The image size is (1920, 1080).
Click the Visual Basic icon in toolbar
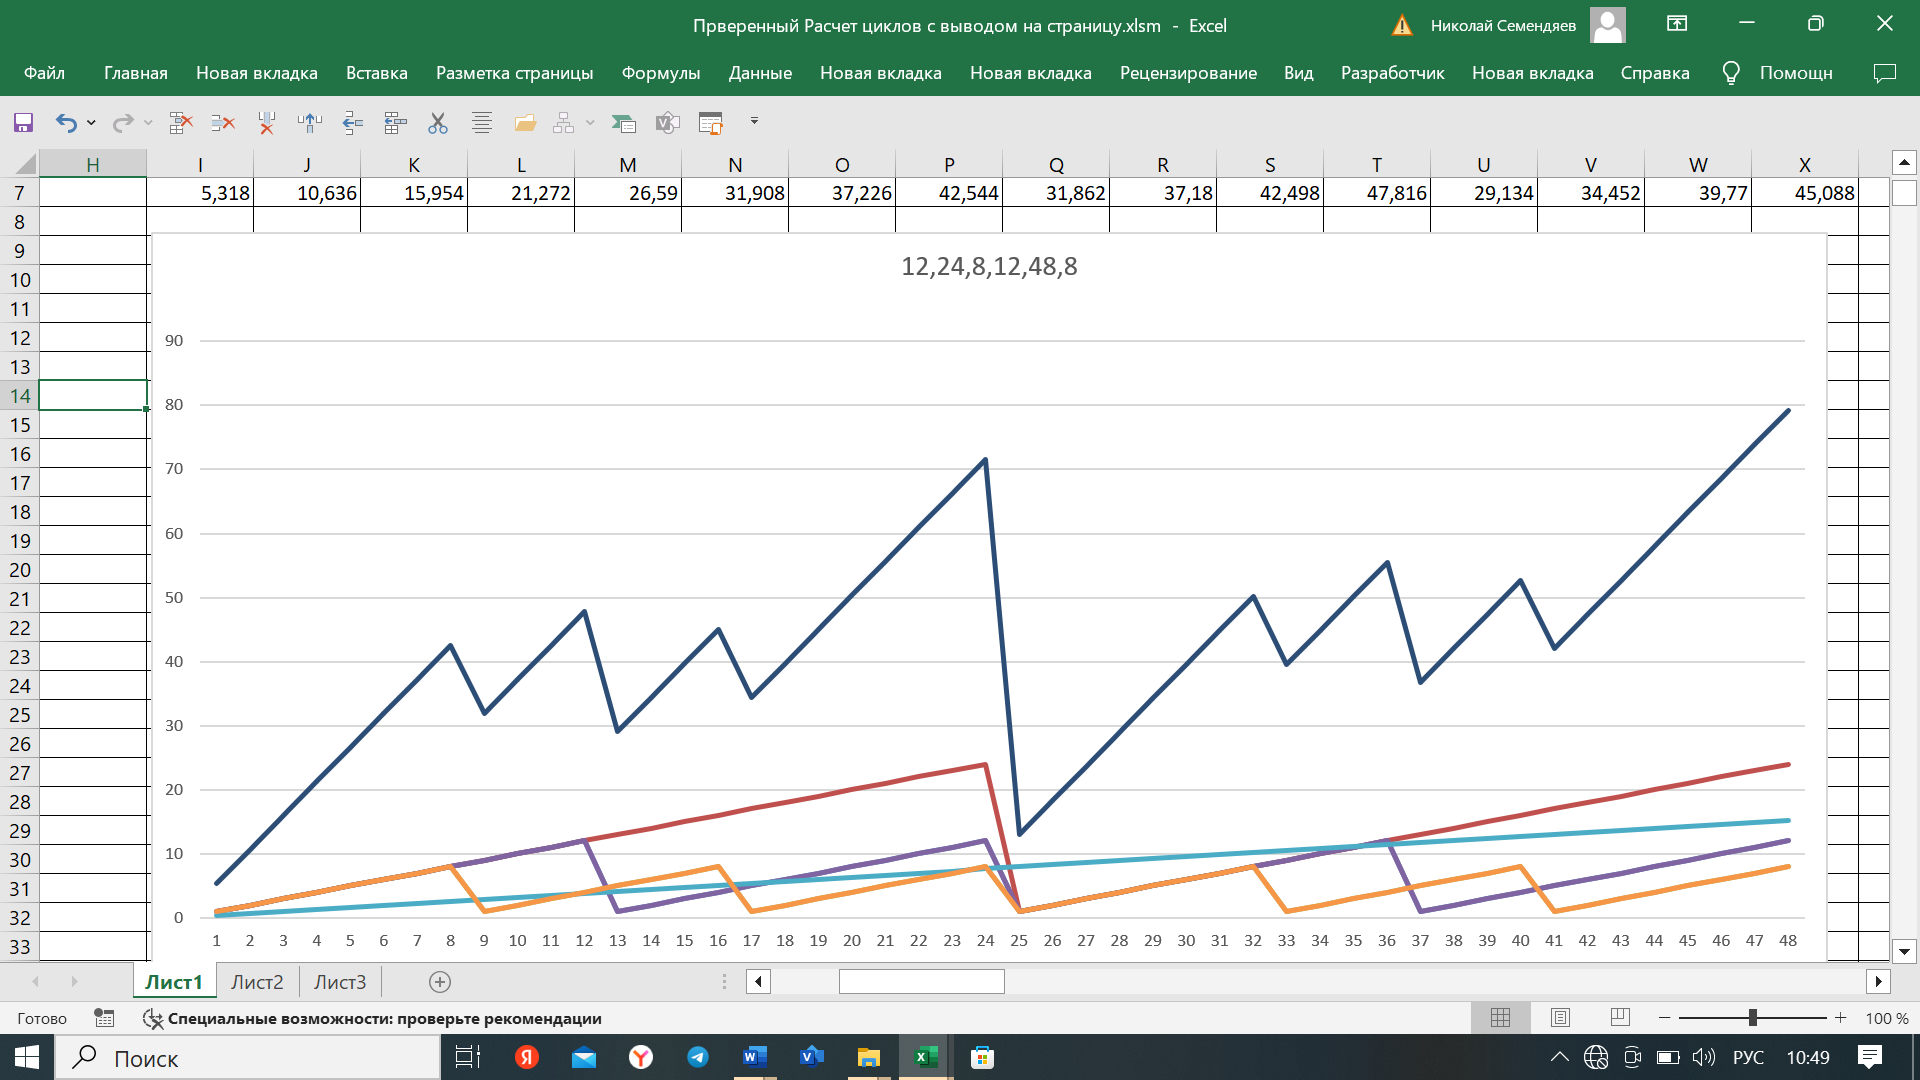tap(667, 122)
